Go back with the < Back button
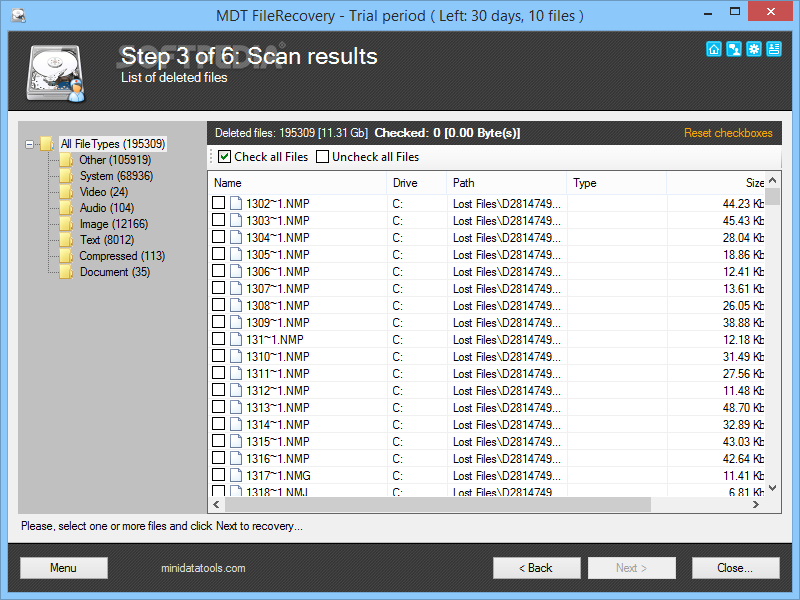Screen dimensions: 800x600 point(537,568)
